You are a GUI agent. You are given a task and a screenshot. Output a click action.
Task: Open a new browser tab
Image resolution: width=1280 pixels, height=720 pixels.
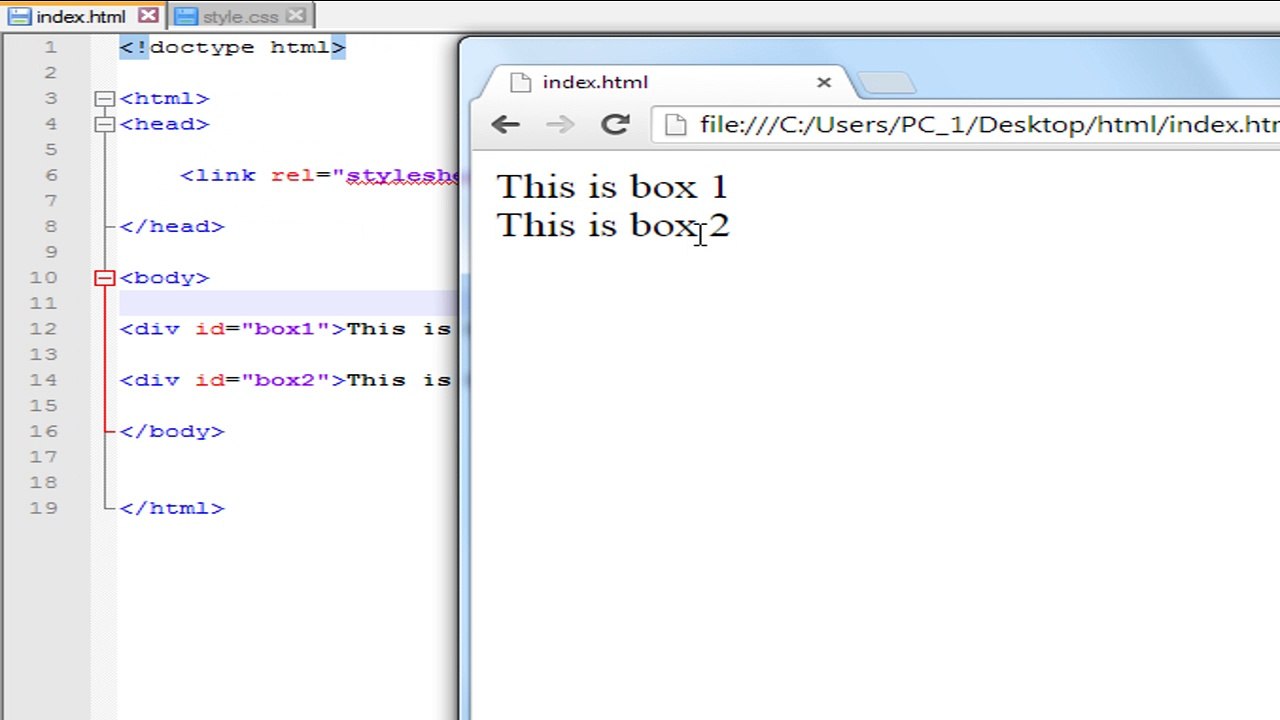click(885, 83)
